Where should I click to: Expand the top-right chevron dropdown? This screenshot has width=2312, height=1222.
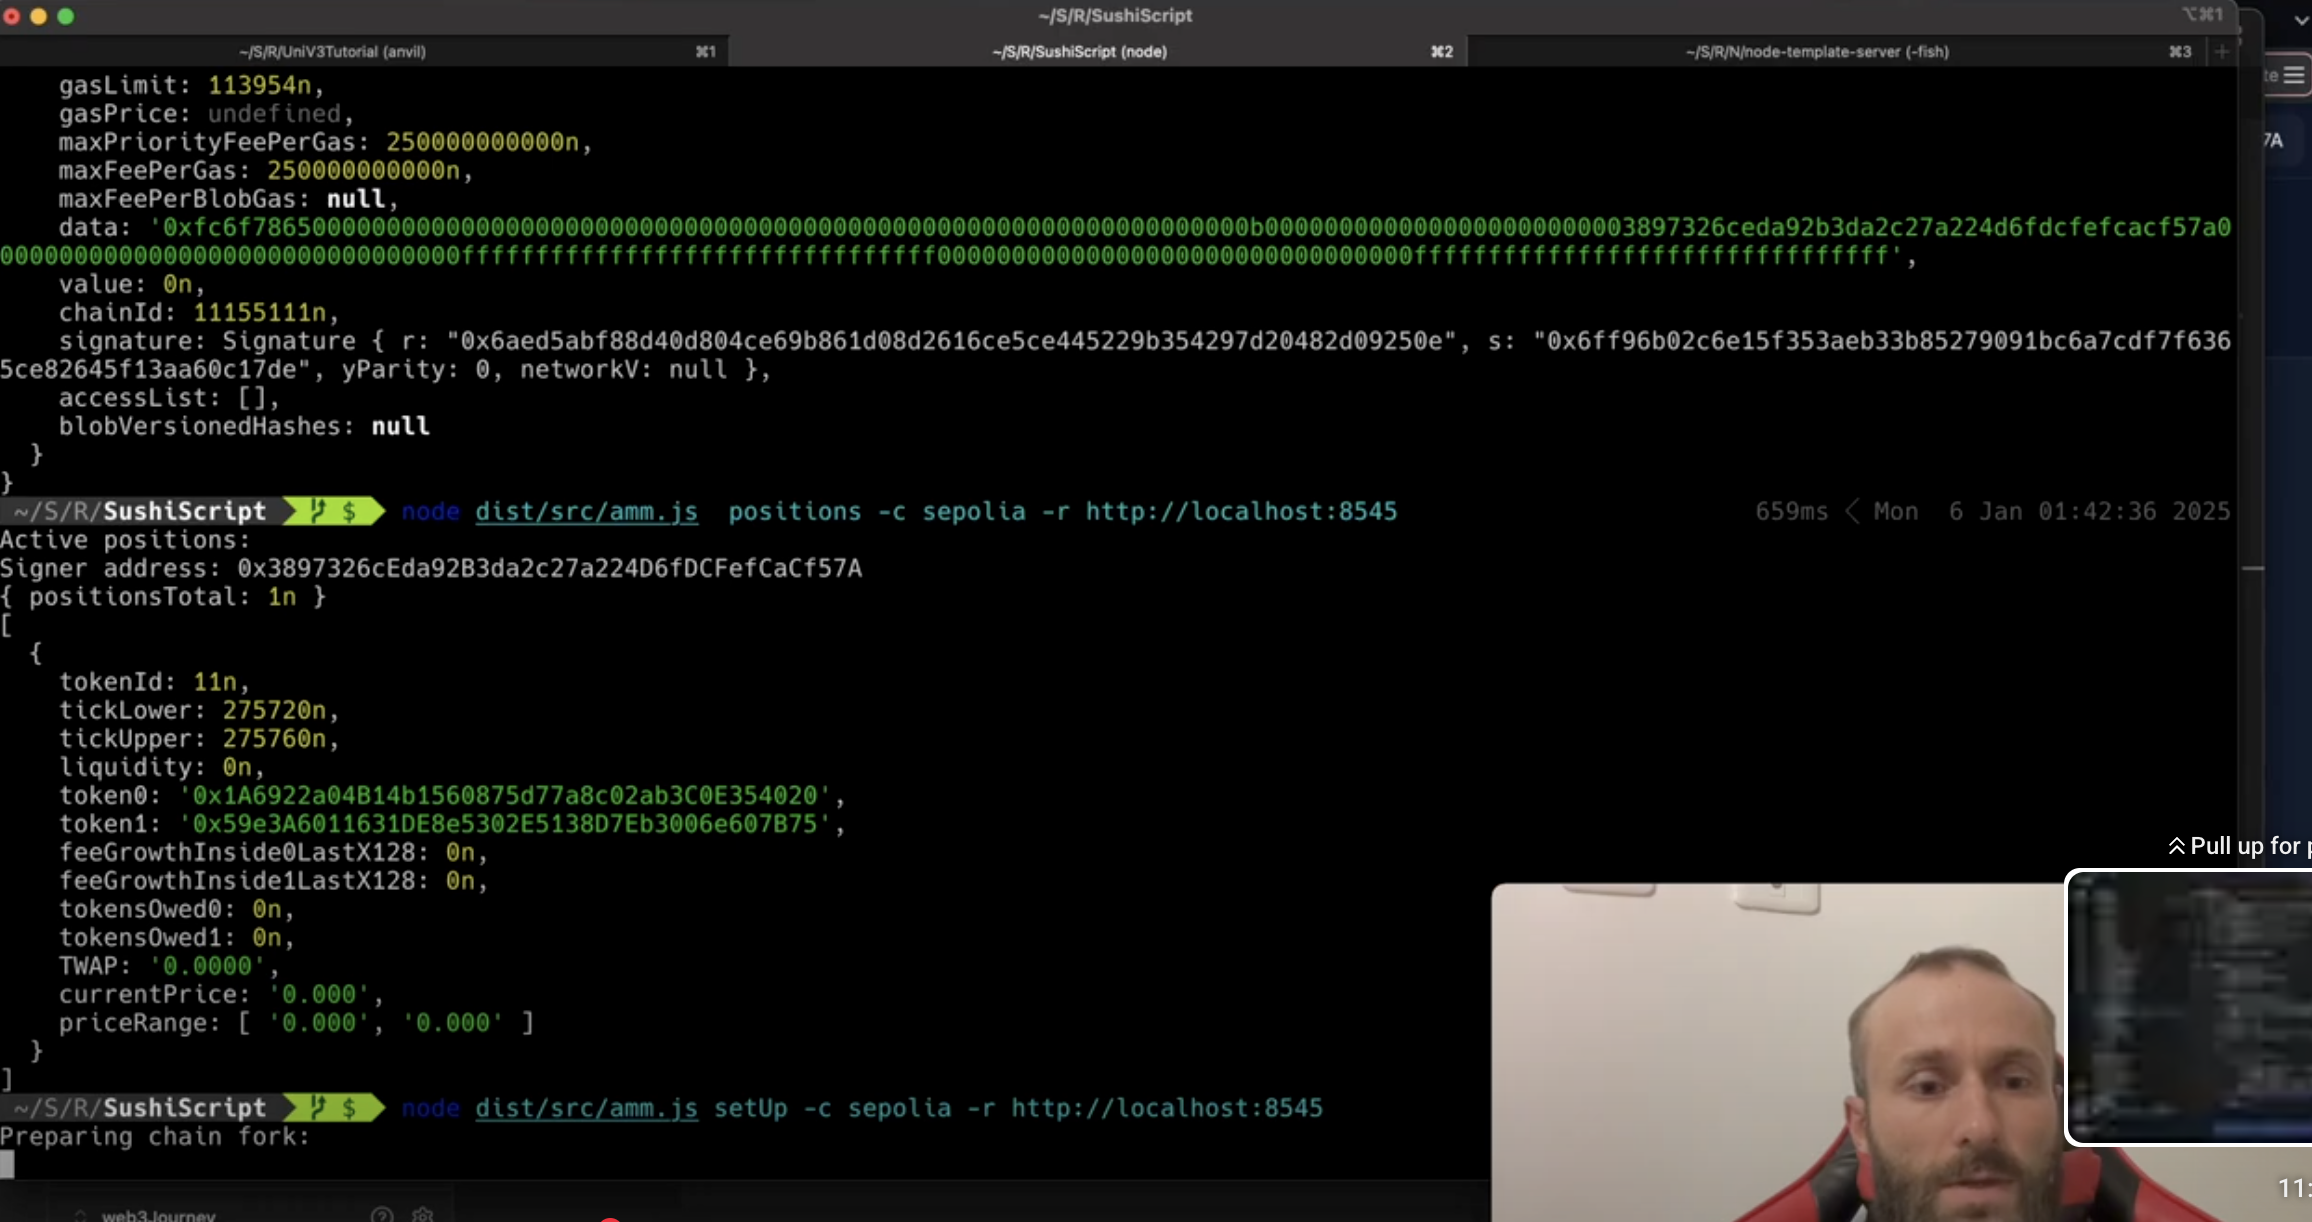coord(2301,20)
